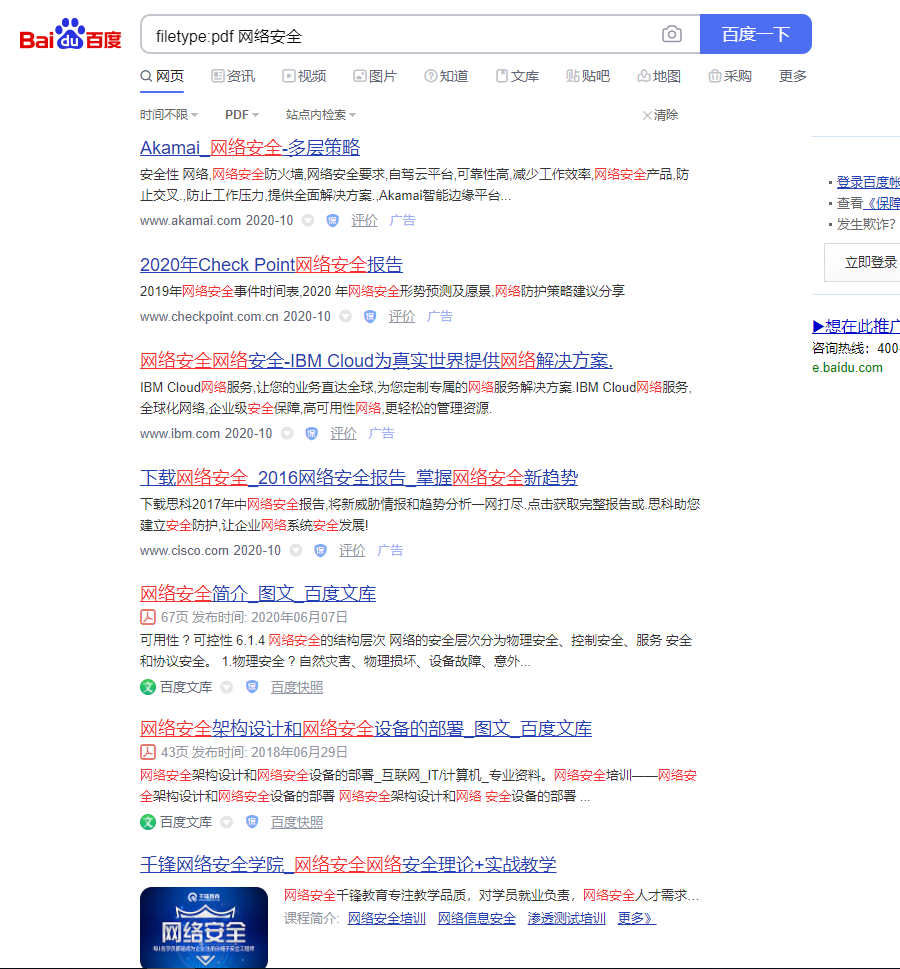Open the 渗透测试培训 course link
This screenshot has height=969, width=900.
point(566,918)
